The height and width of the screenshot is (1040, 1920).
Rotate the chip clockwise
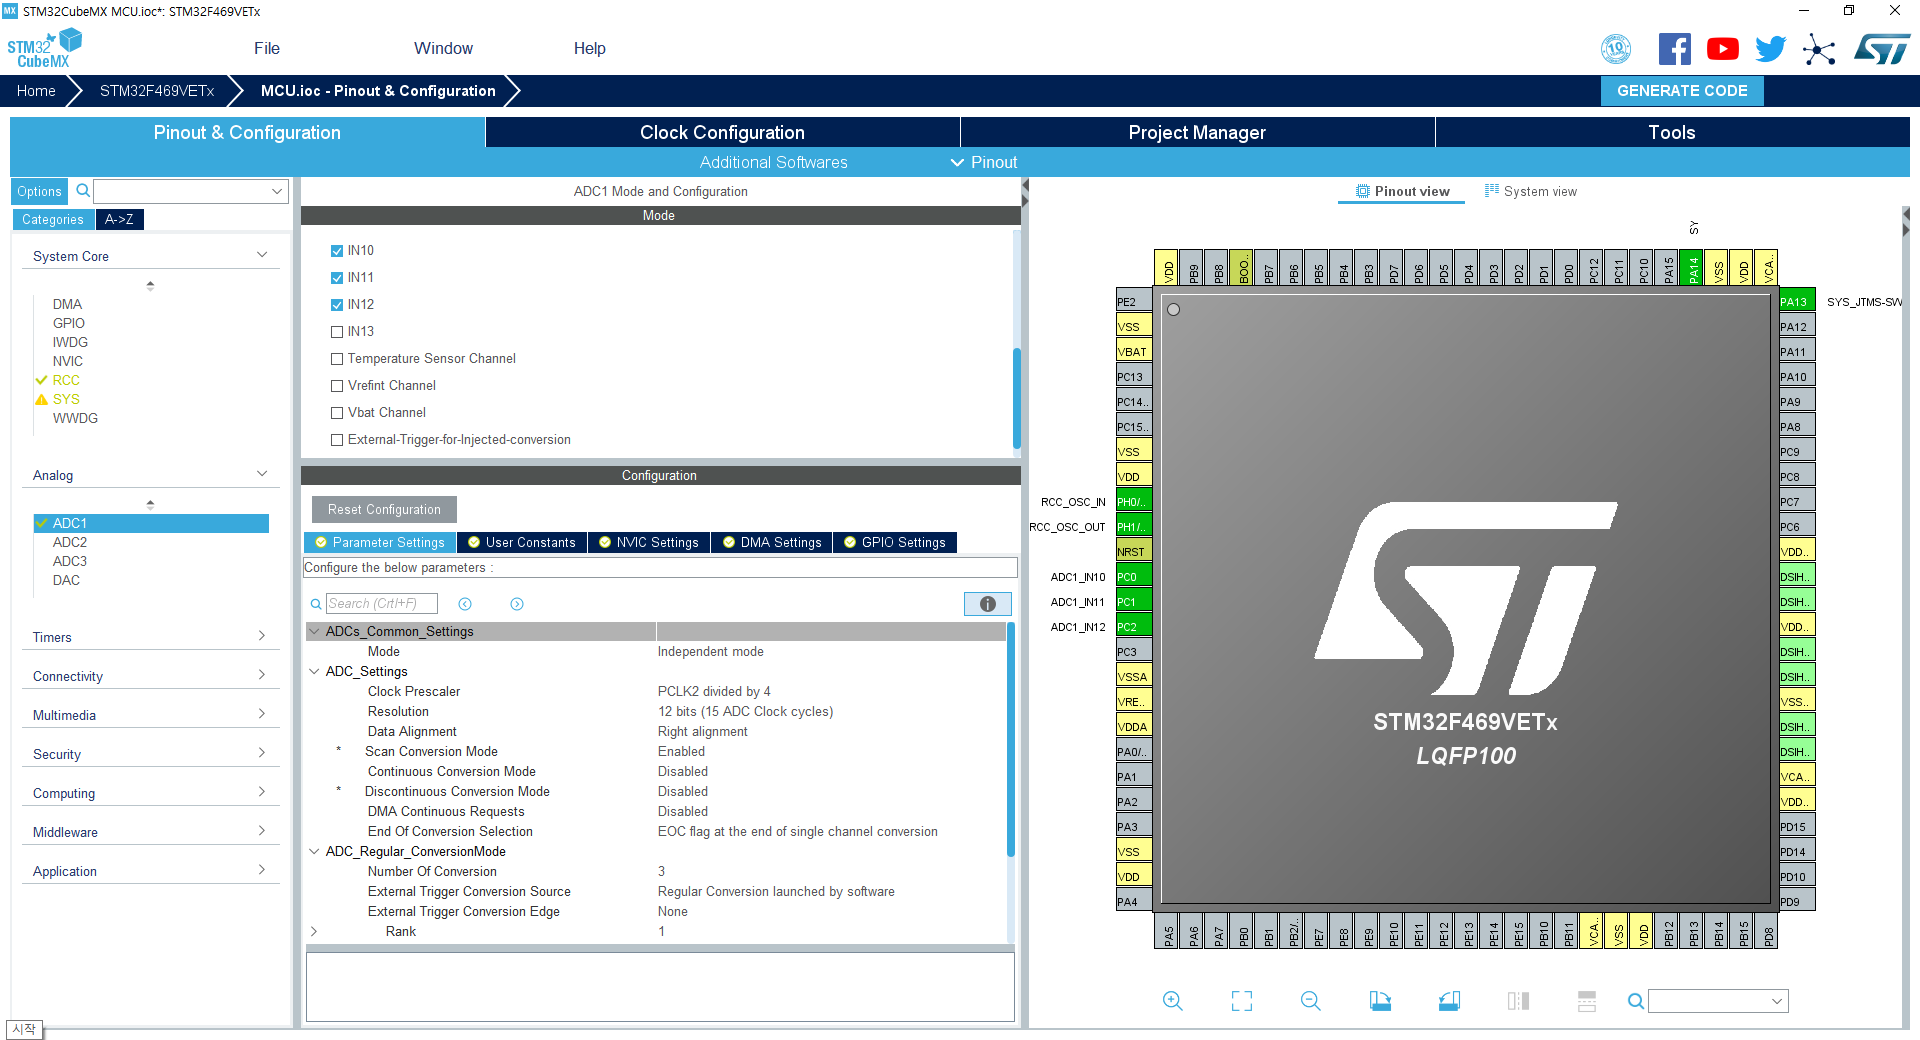coord(1380,1001)
